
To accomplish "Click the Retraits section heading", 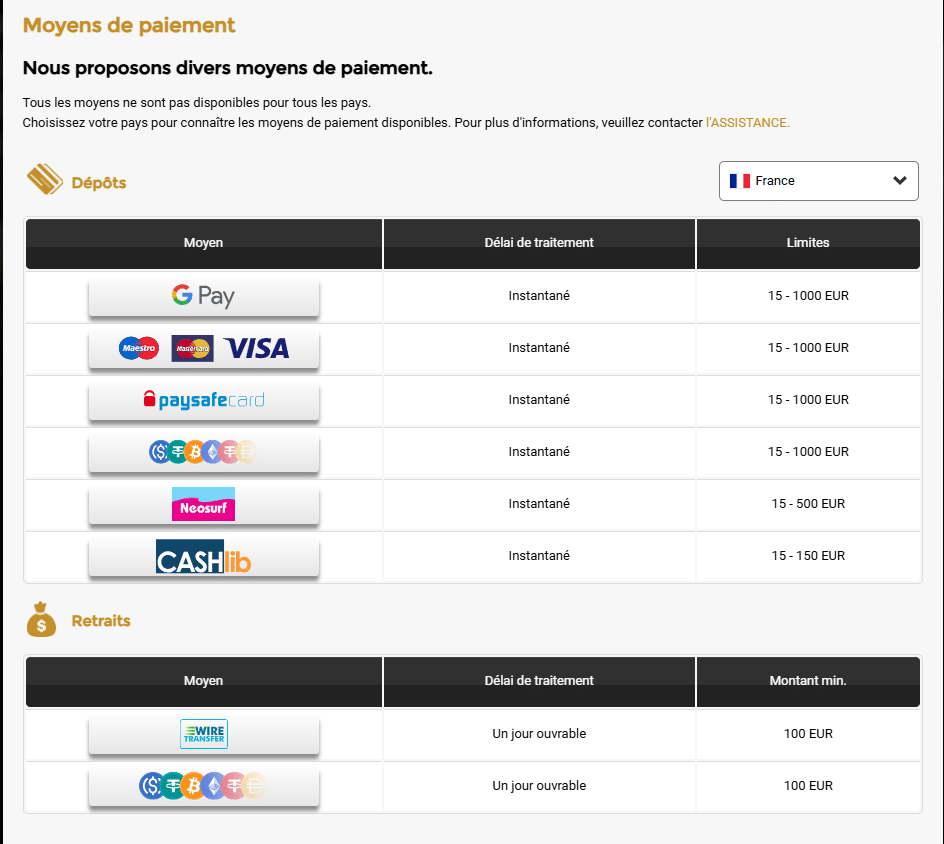I will 101,621.
